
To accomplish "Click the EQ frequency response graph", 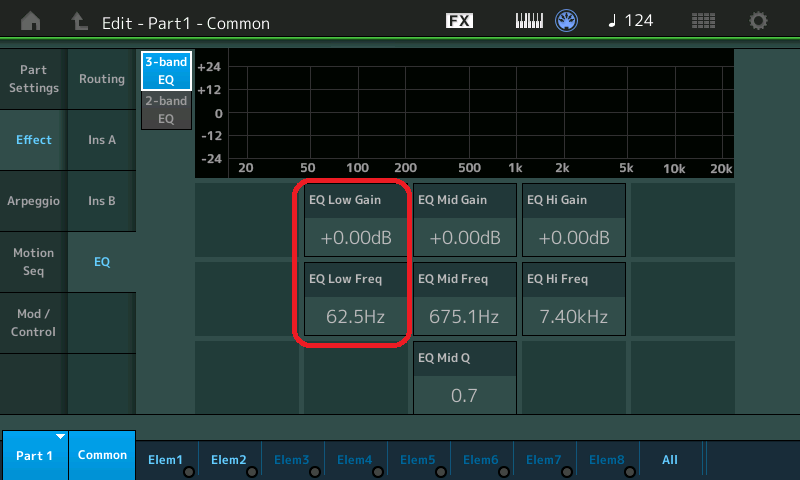I will (464, 113).
